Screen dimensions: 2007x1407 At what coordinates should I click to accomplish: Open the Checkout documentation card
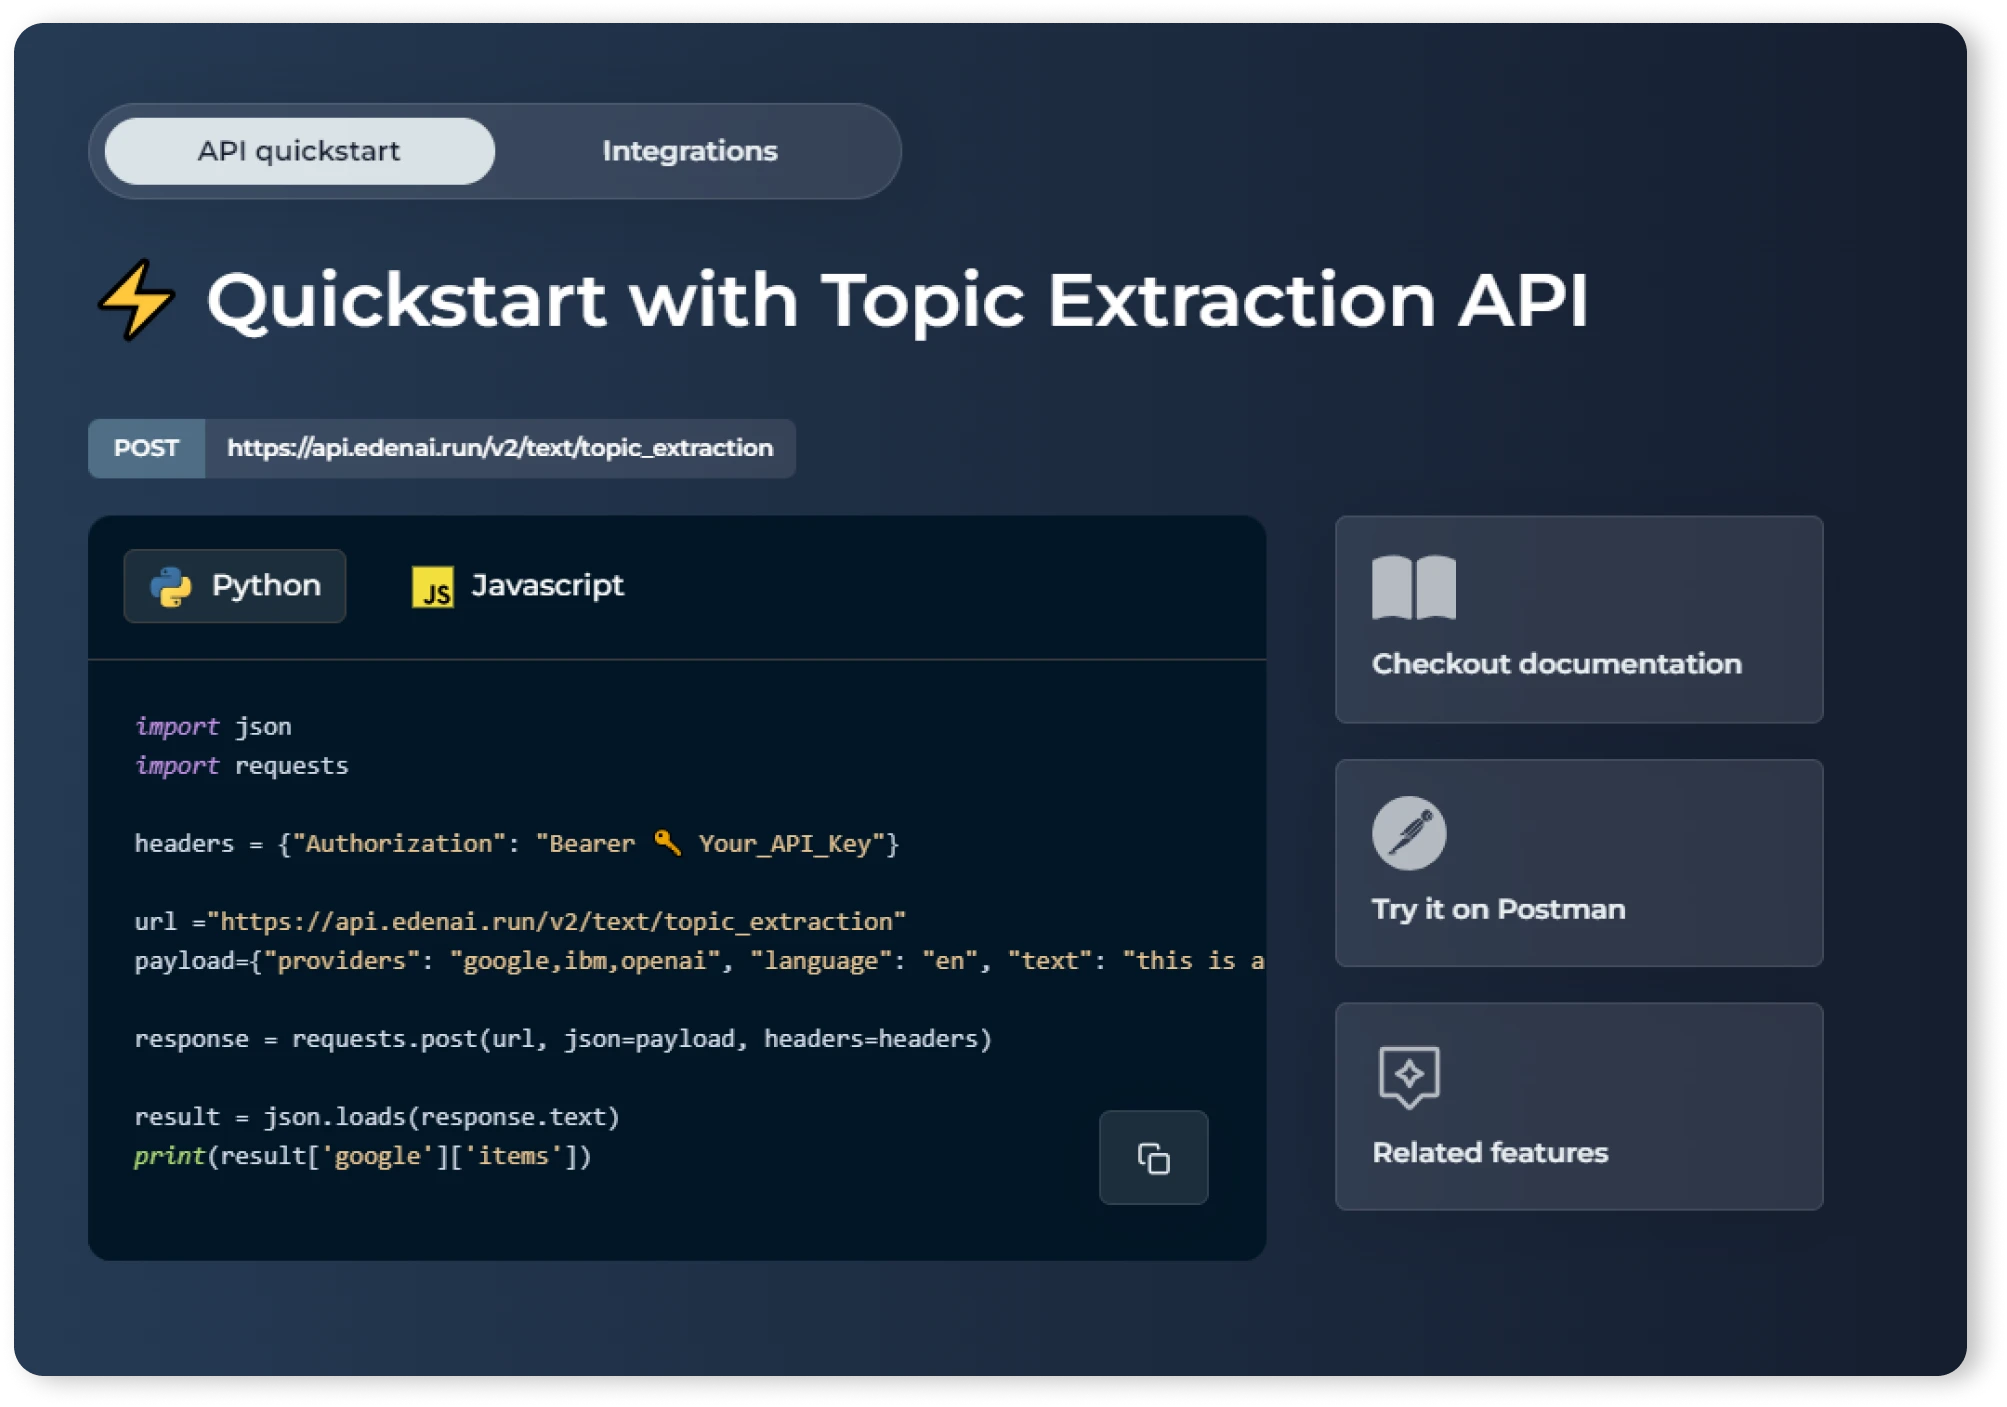pos(1578,620)
